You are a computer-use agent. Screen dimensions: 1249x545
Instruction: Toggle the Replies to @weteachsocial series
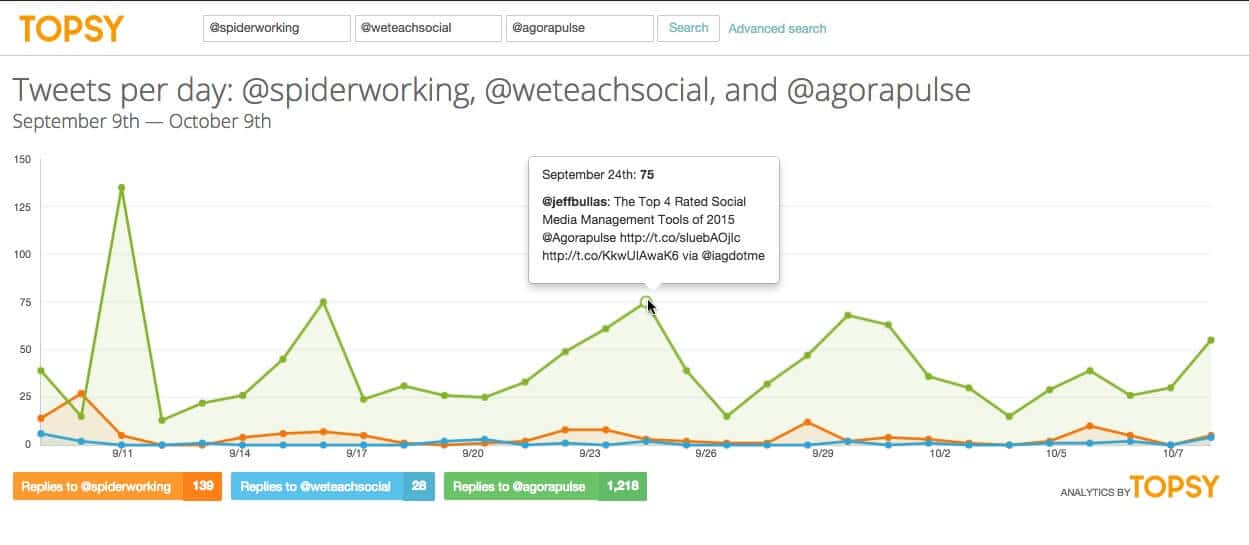(317, 487)
